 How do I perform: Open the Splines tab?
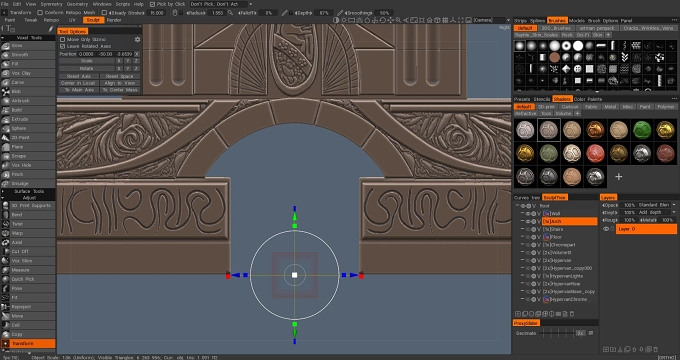tap(537, 20)
